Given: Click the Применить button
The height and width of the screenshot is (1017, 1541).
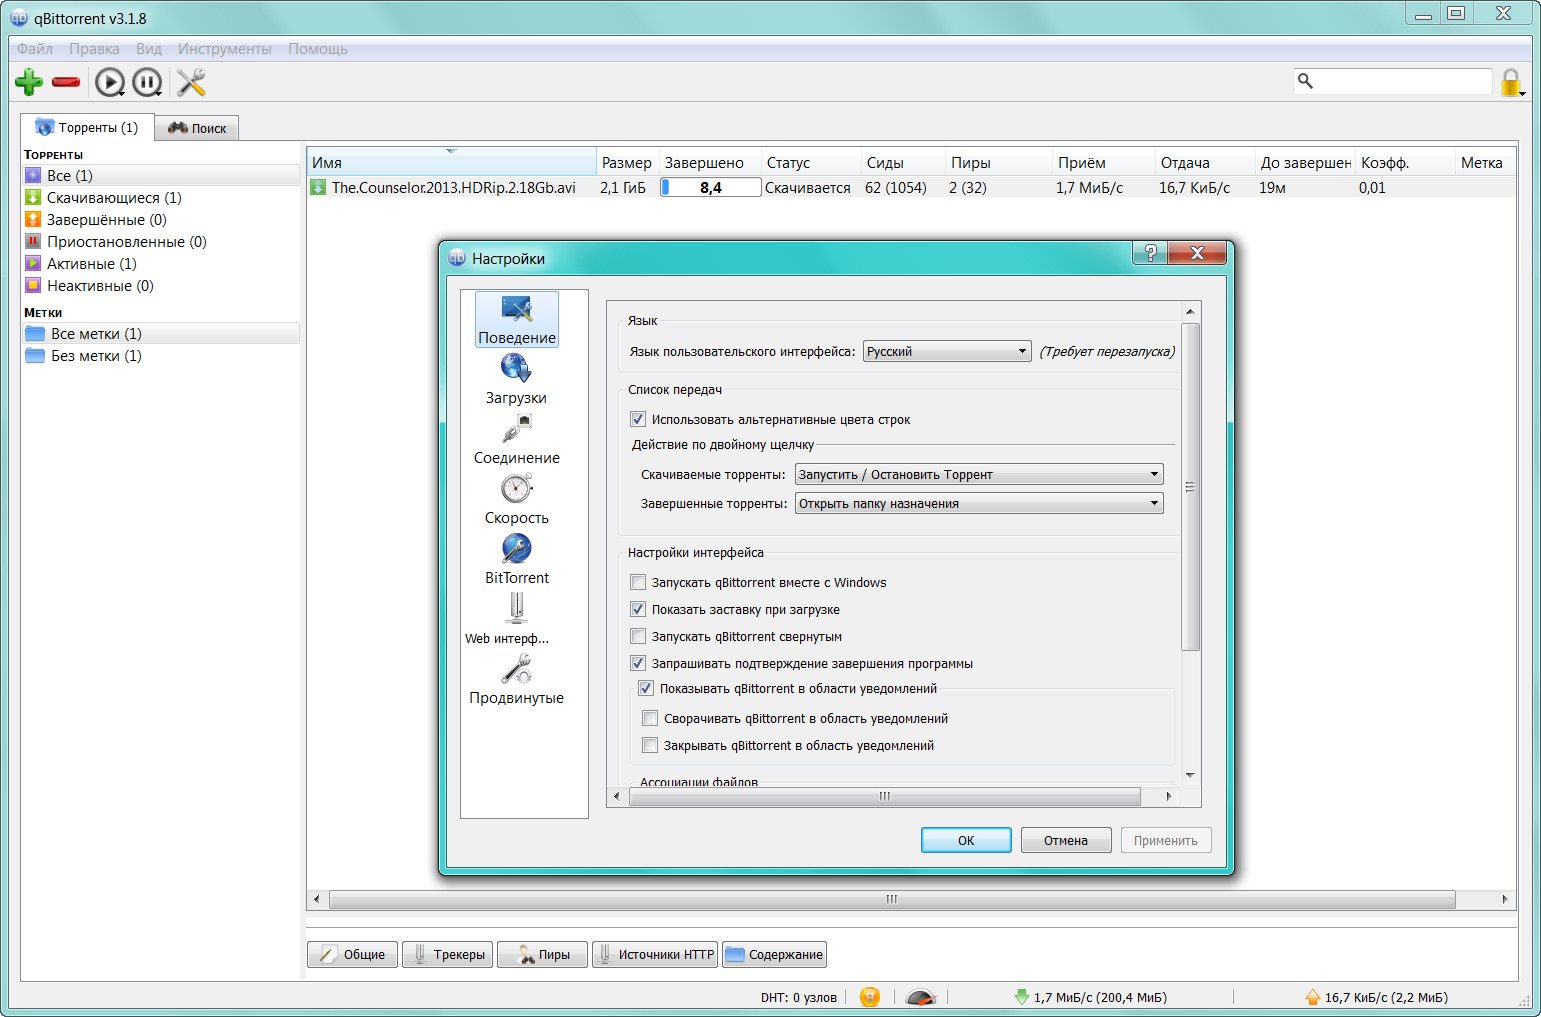Looking at the screenshot, I should click(1166, 840).
